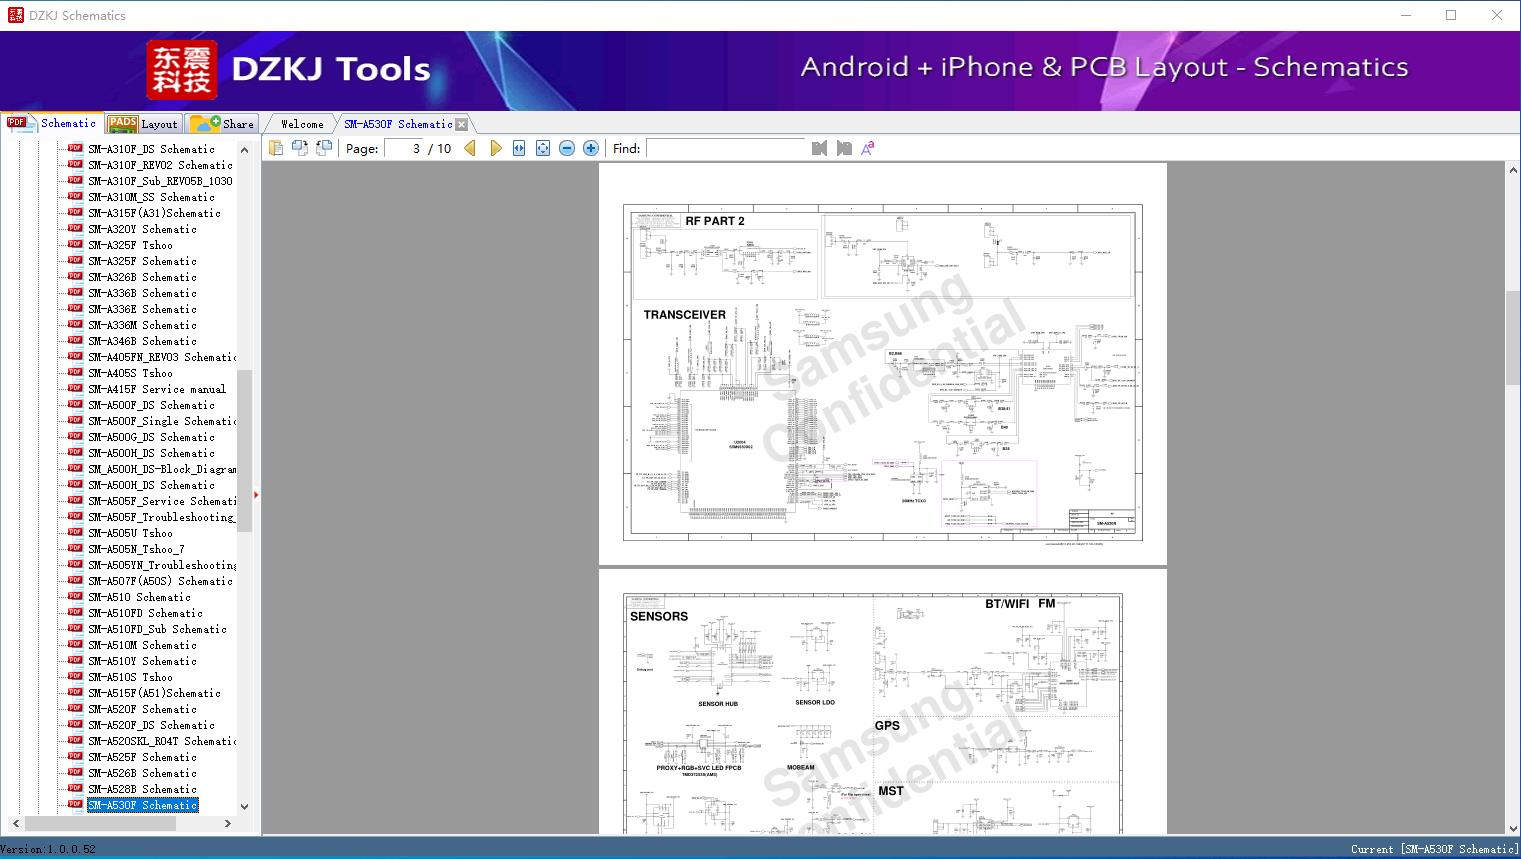Switch to the Layout tab
Screen dimensions: 1521x859
[144, 124]
